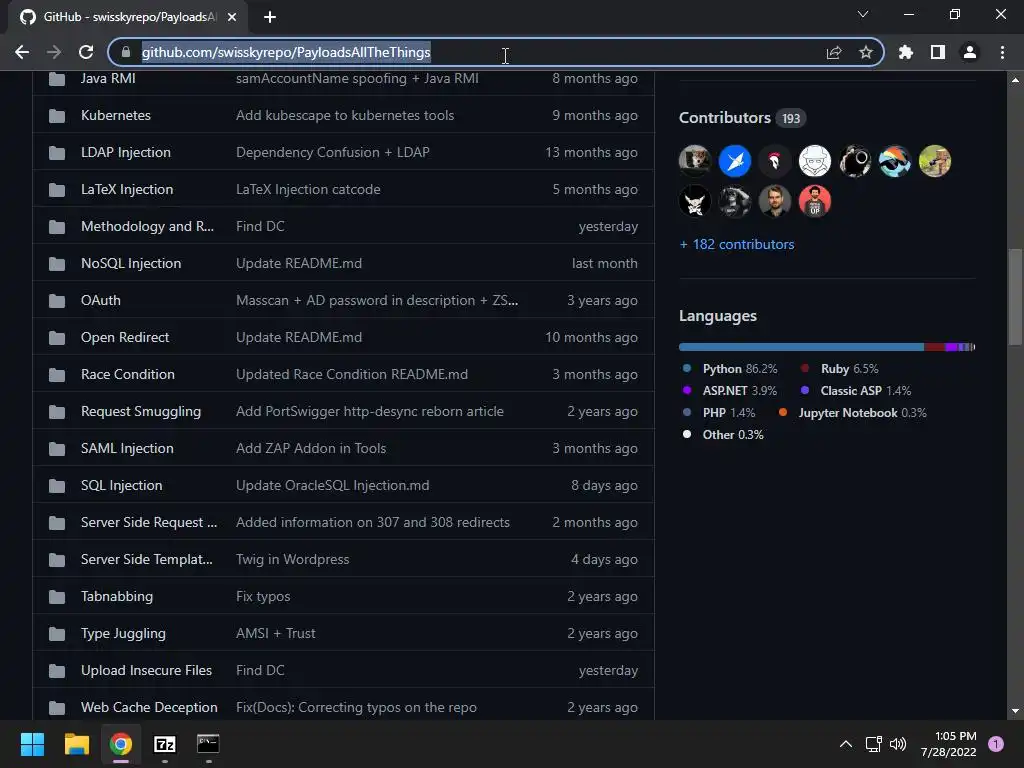This screenshot has width=1024, height=768.
Task: Open the Java RMI folder icon
Action: [x=57, y=79]
